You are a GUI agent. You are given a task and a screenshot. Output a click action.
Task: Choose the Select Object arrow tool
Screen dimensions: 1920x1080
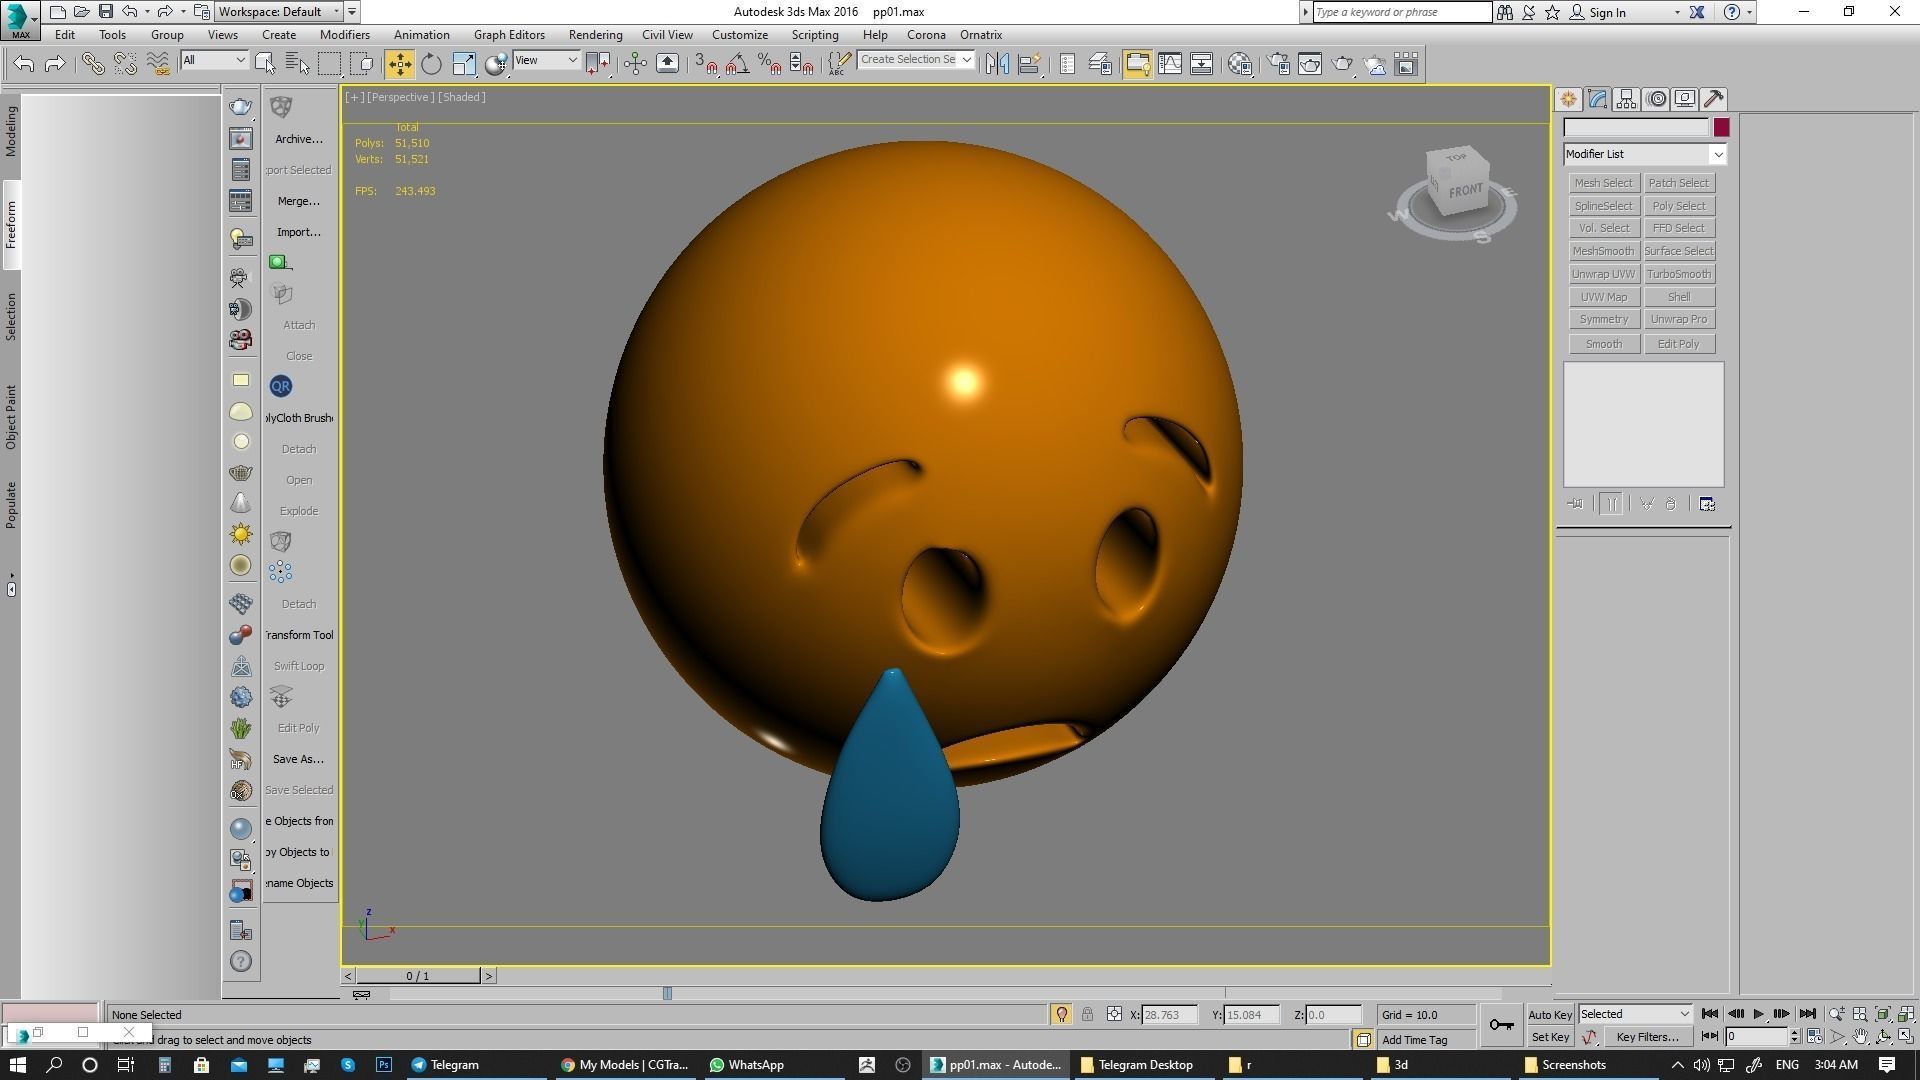(265, 64)
